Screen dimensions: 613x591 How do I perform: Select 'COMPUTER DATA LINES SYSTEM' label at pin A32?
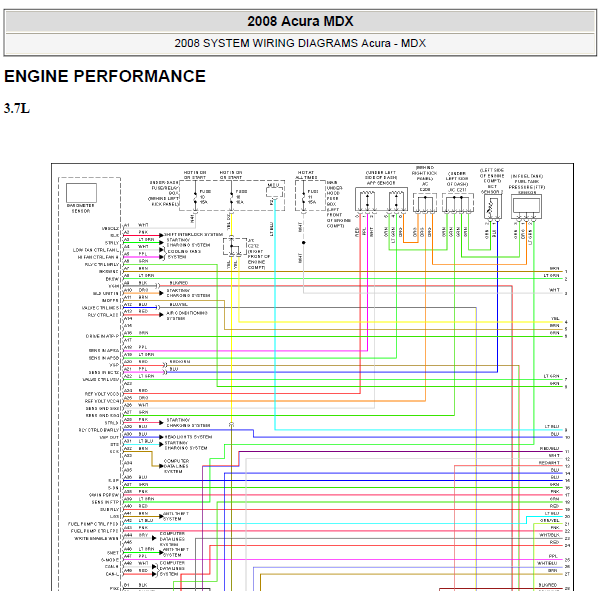click(176, 466)
